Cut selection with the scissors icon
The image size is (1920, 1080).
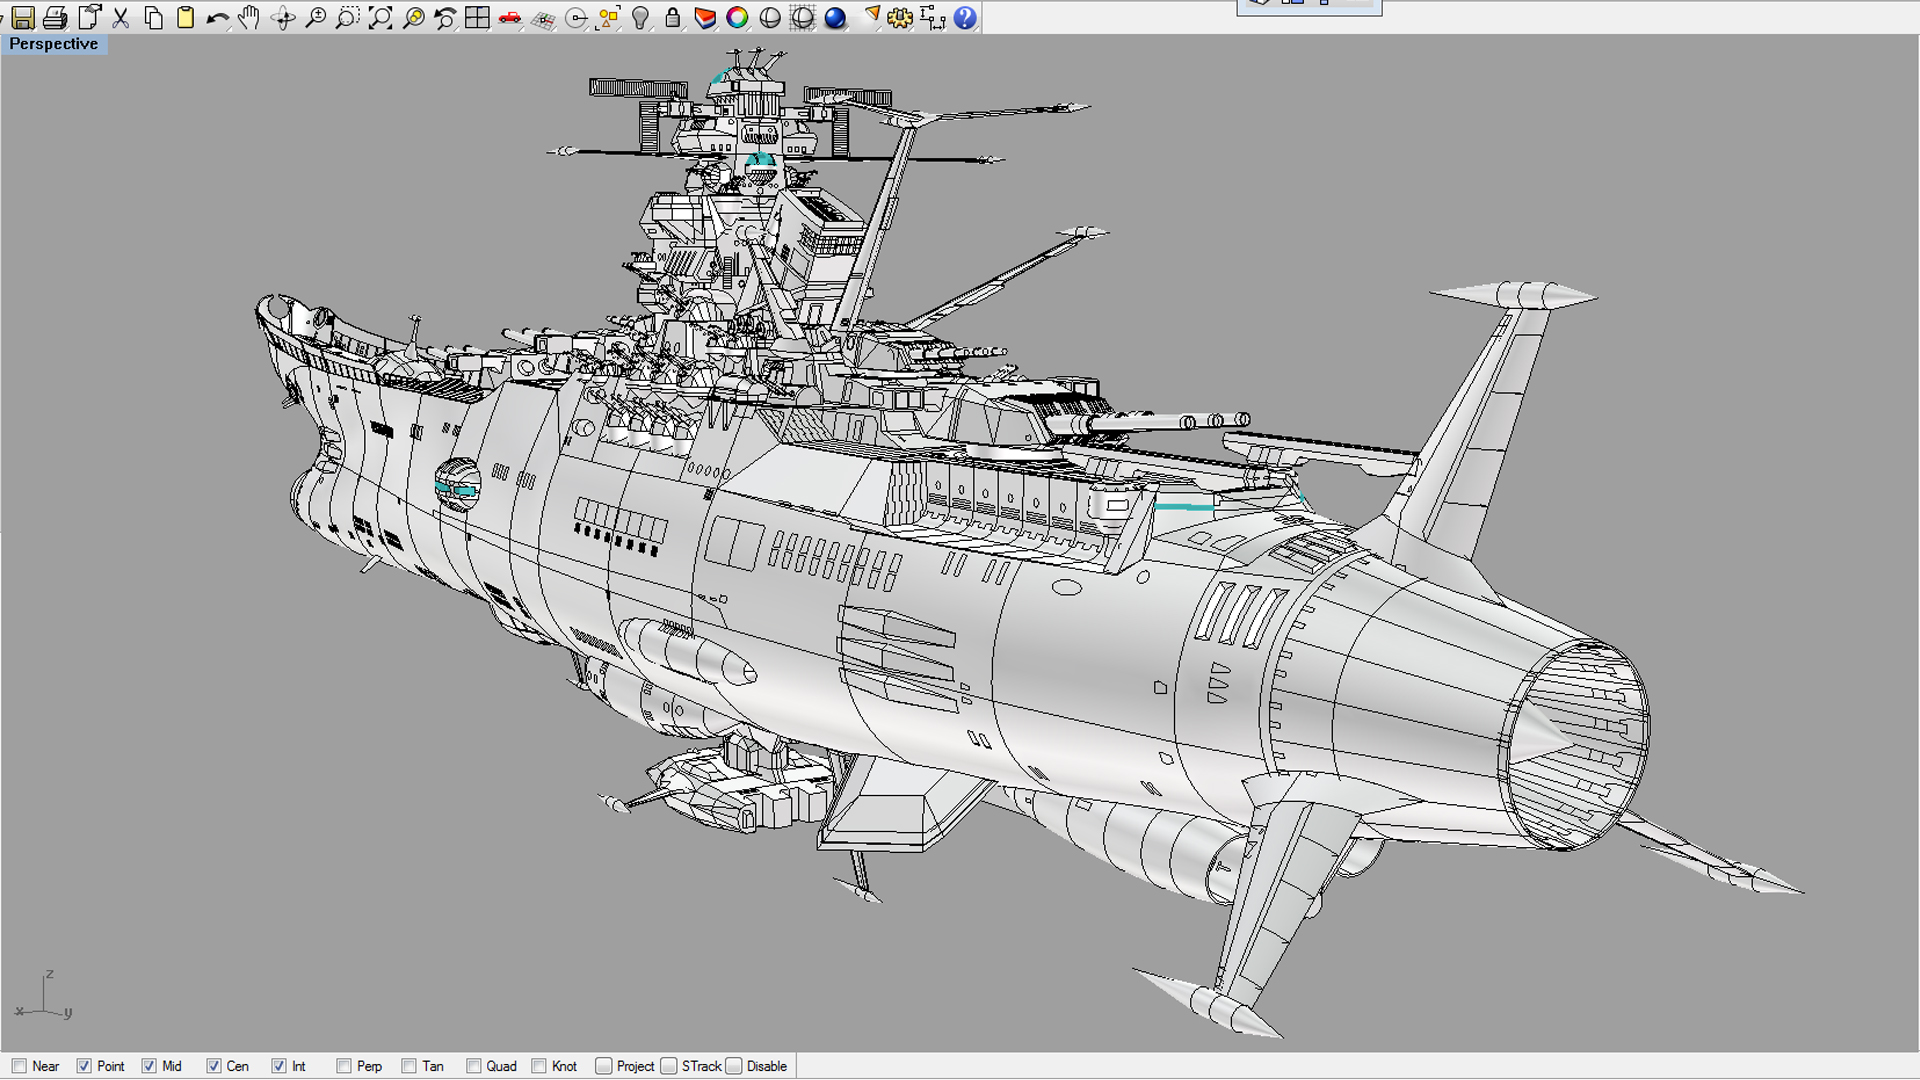point(121,18)
